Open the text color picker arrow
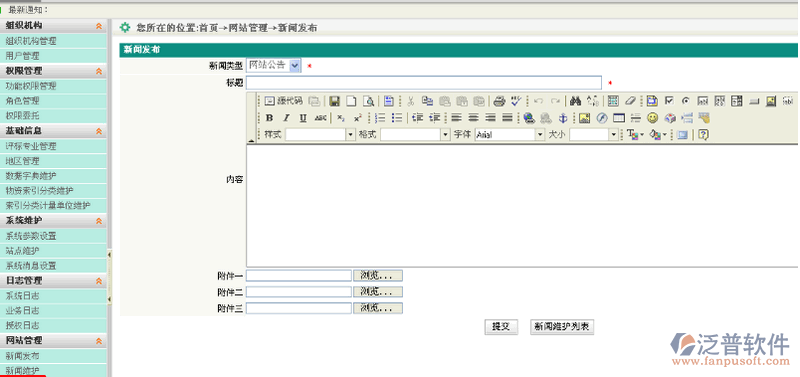 (x=642, y=135)
